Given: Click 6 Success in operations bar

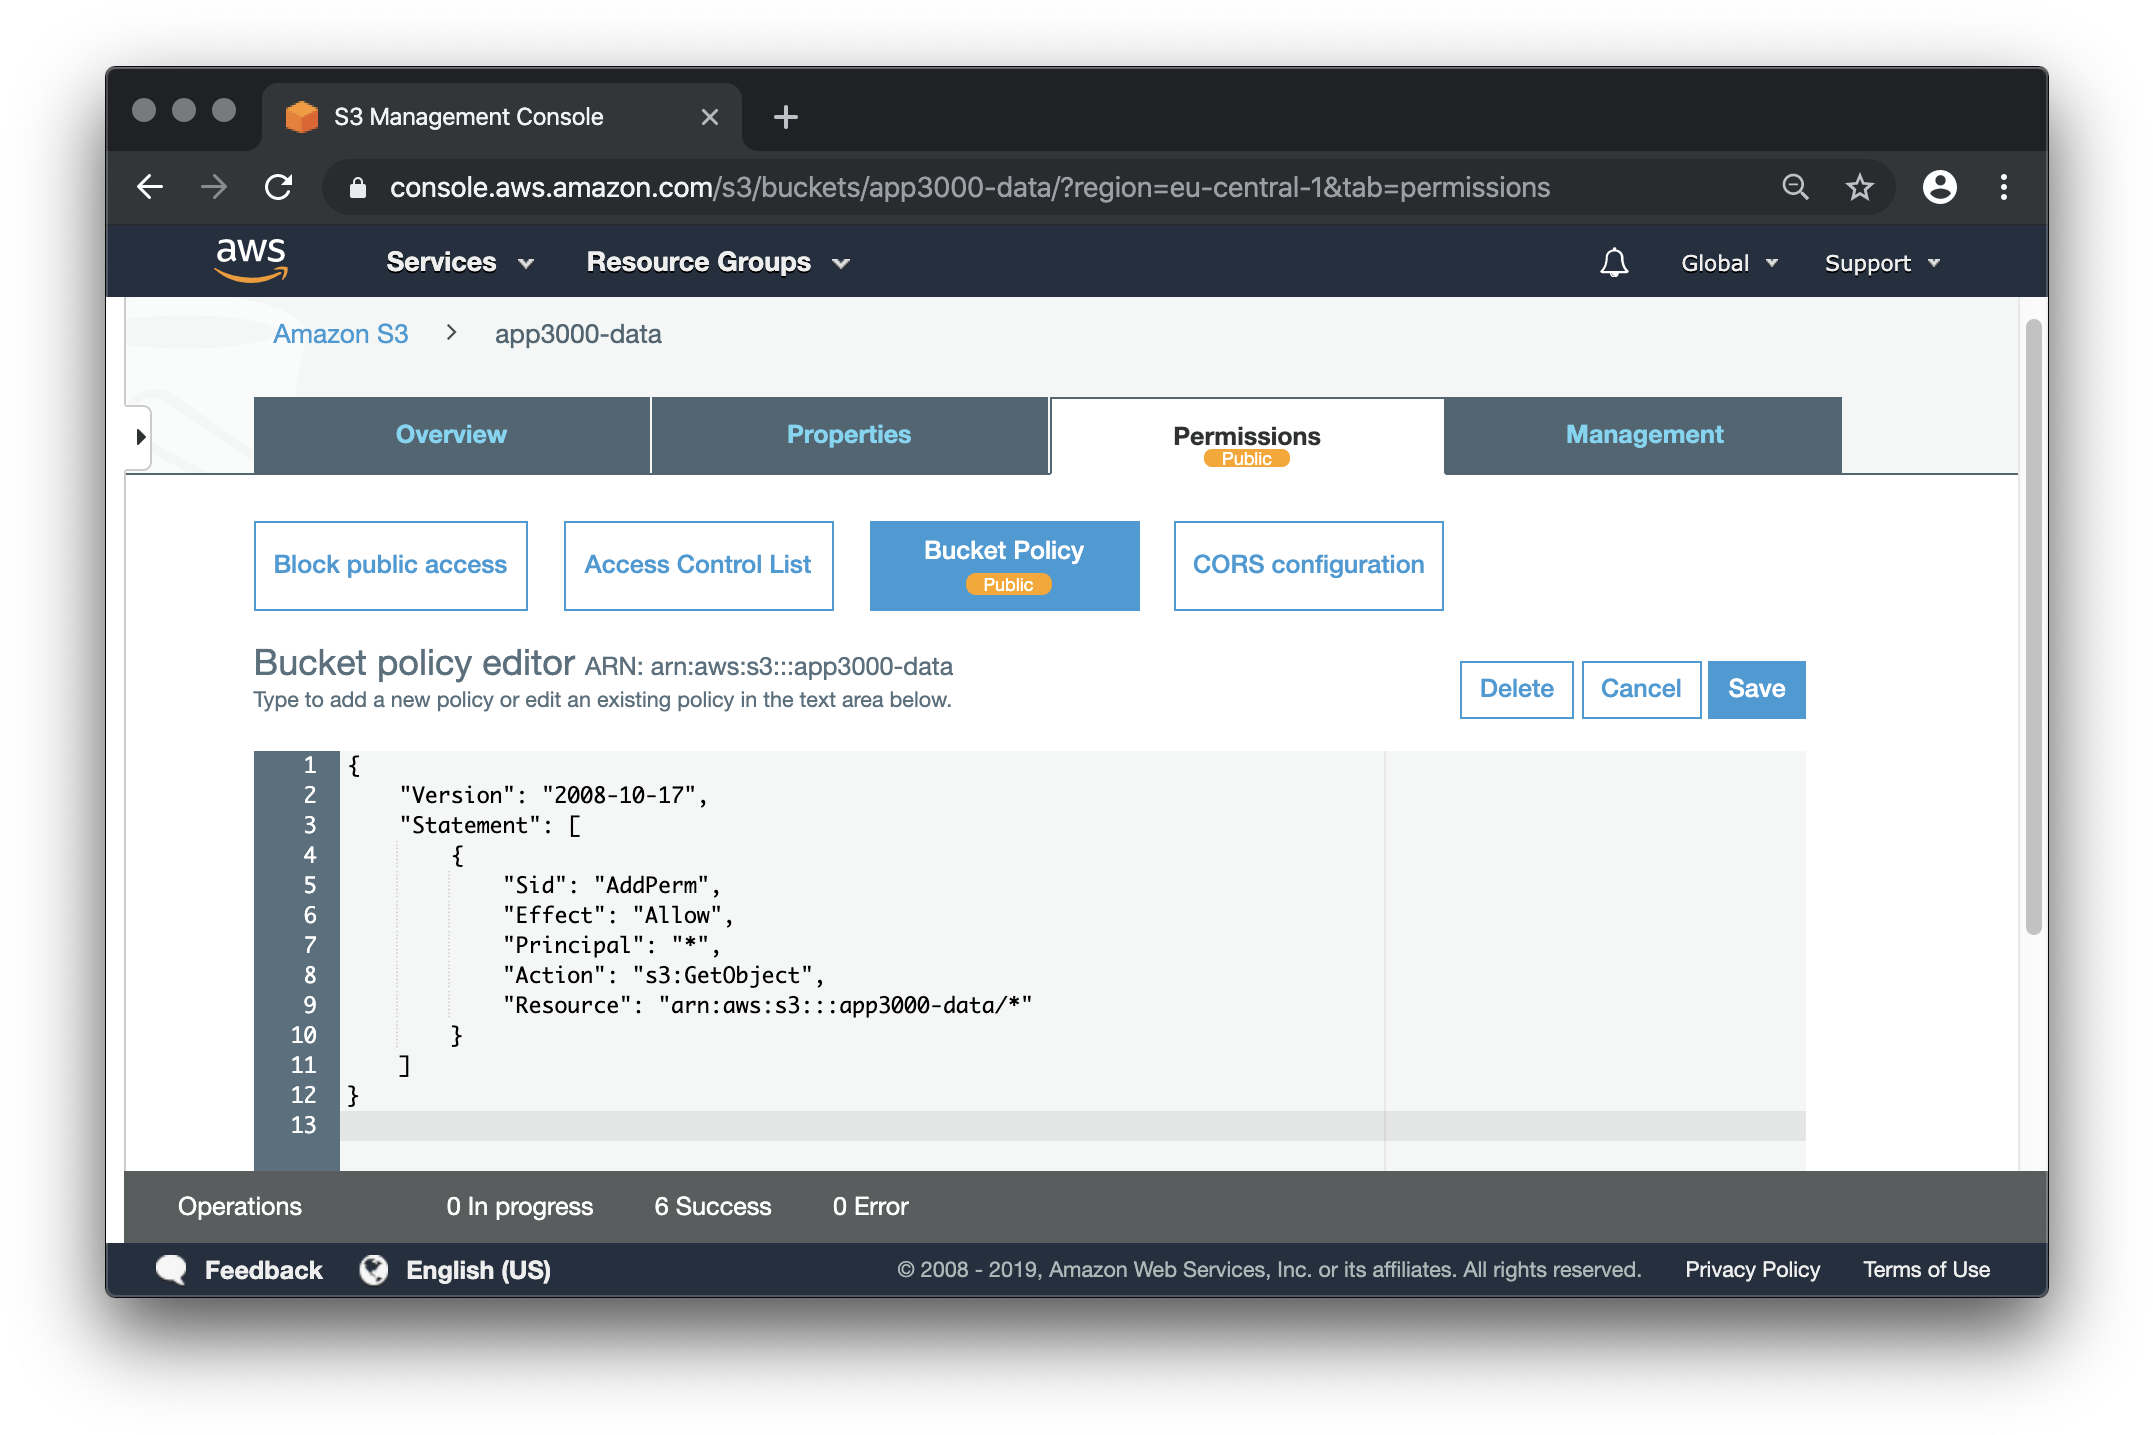Looking at the screenshot, I should click(x=712, y=1206).
